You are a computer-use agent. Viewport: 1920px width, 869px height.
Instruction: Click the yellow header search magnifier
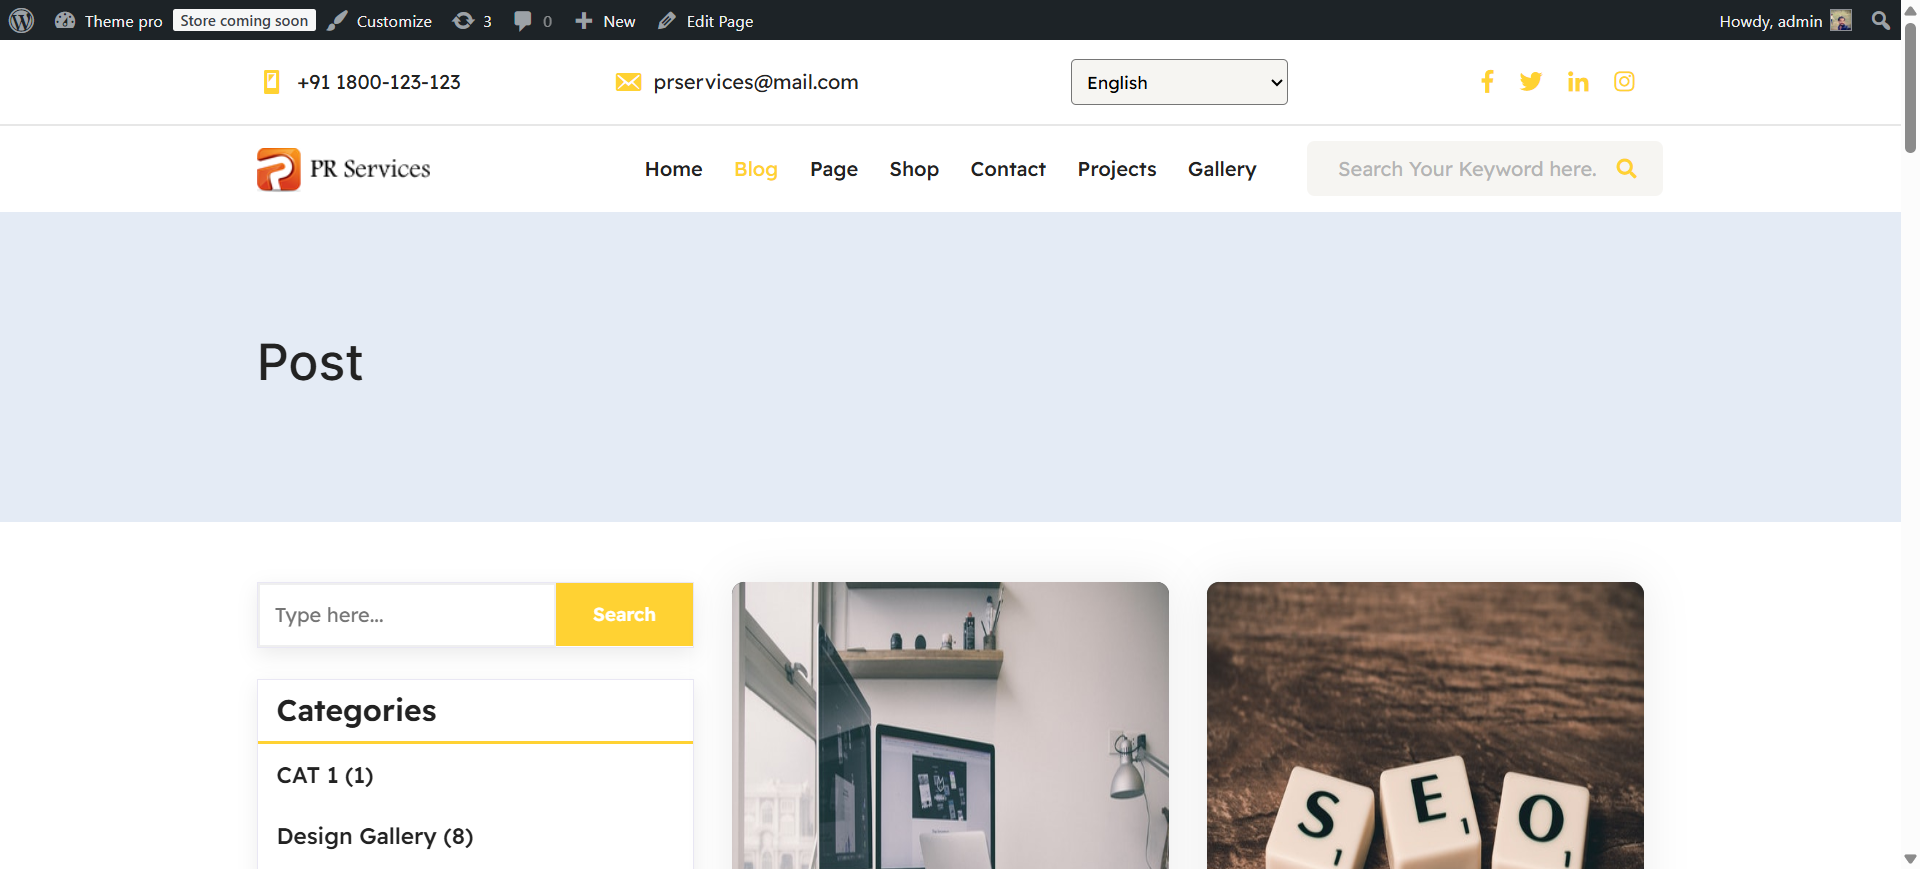click(1627, 168)
